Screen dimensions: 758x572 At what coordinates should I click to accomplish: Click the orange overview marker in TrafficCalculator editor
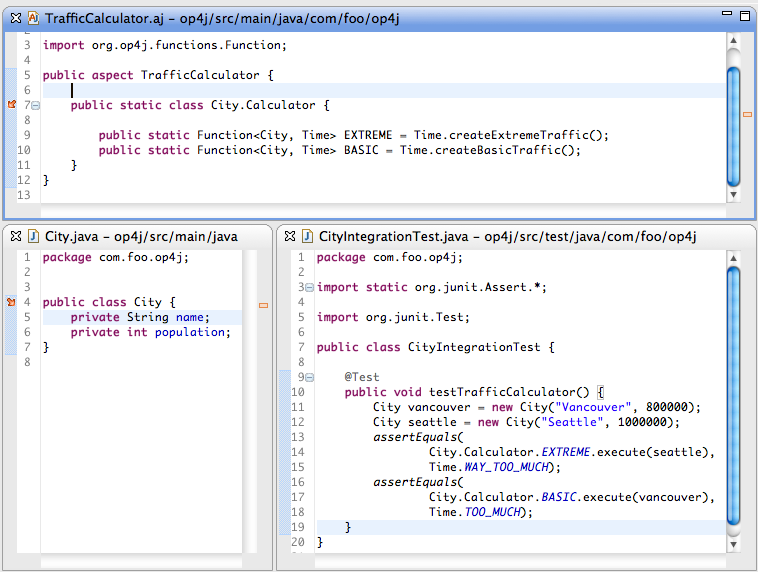click(747, 115)
